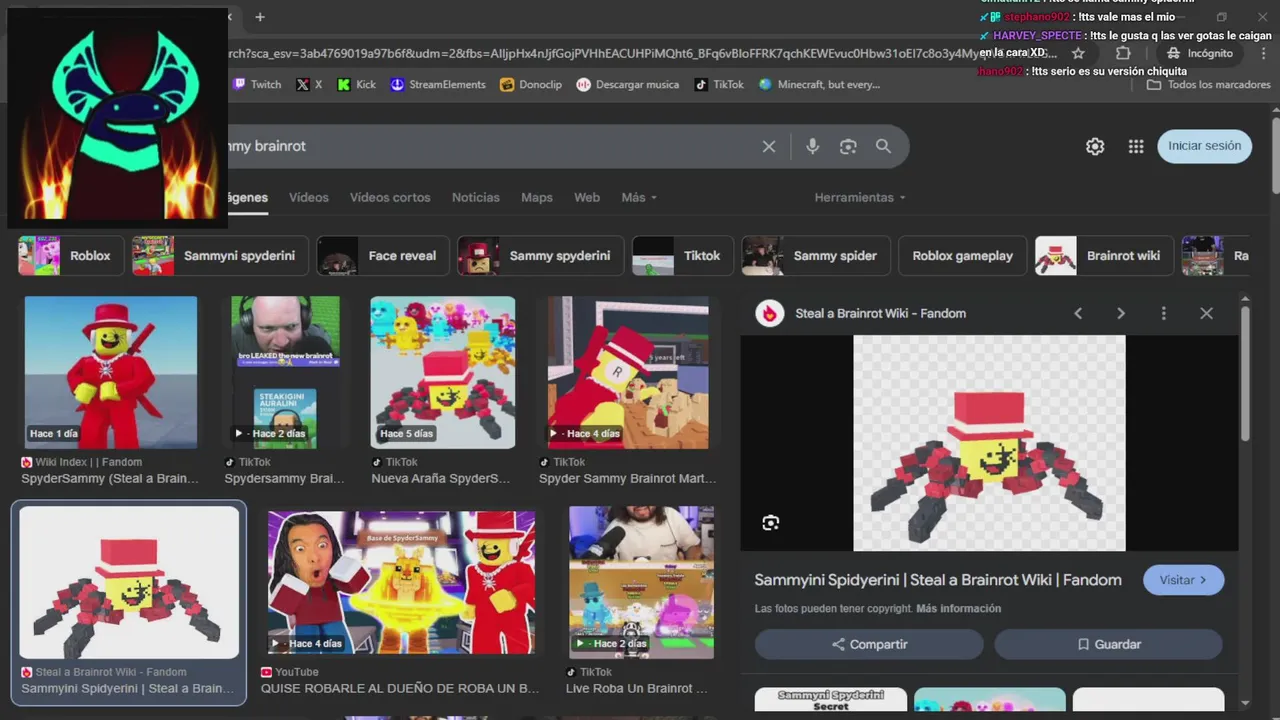Close the image preview panel

click(1206, 313)
